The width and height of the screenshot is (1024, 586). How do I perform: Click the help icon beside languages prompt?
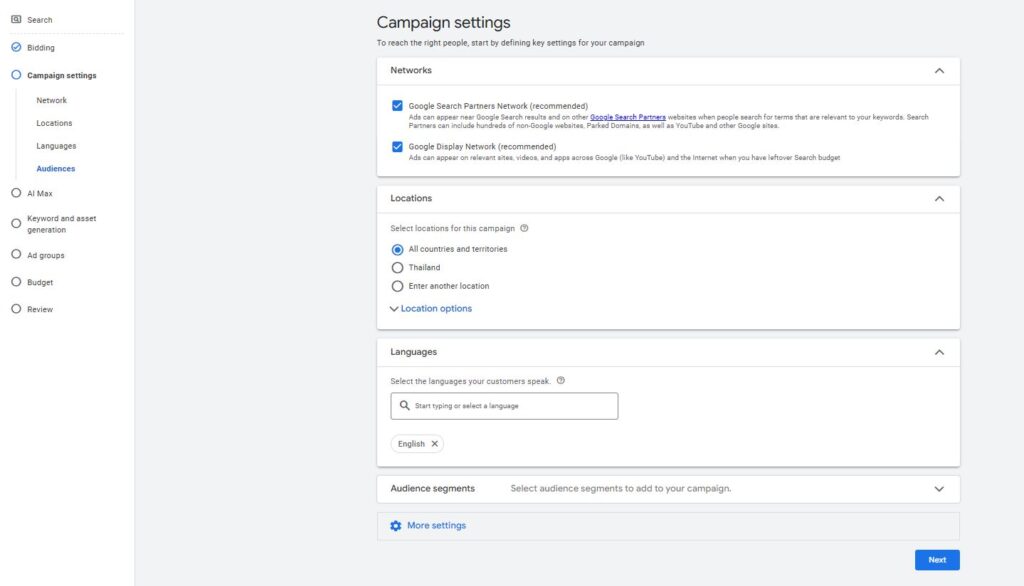[x=560, y=380]
